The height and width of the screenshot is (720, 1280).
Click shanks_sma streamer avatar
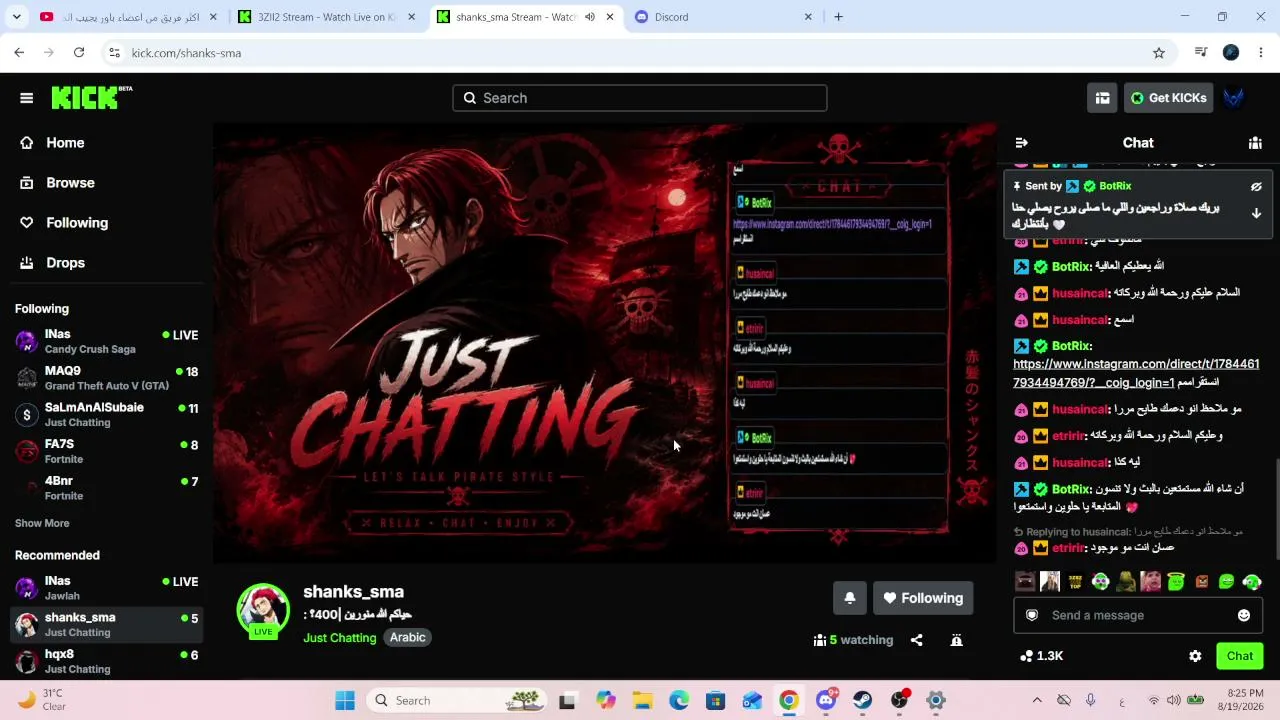(x=263, y=610)
